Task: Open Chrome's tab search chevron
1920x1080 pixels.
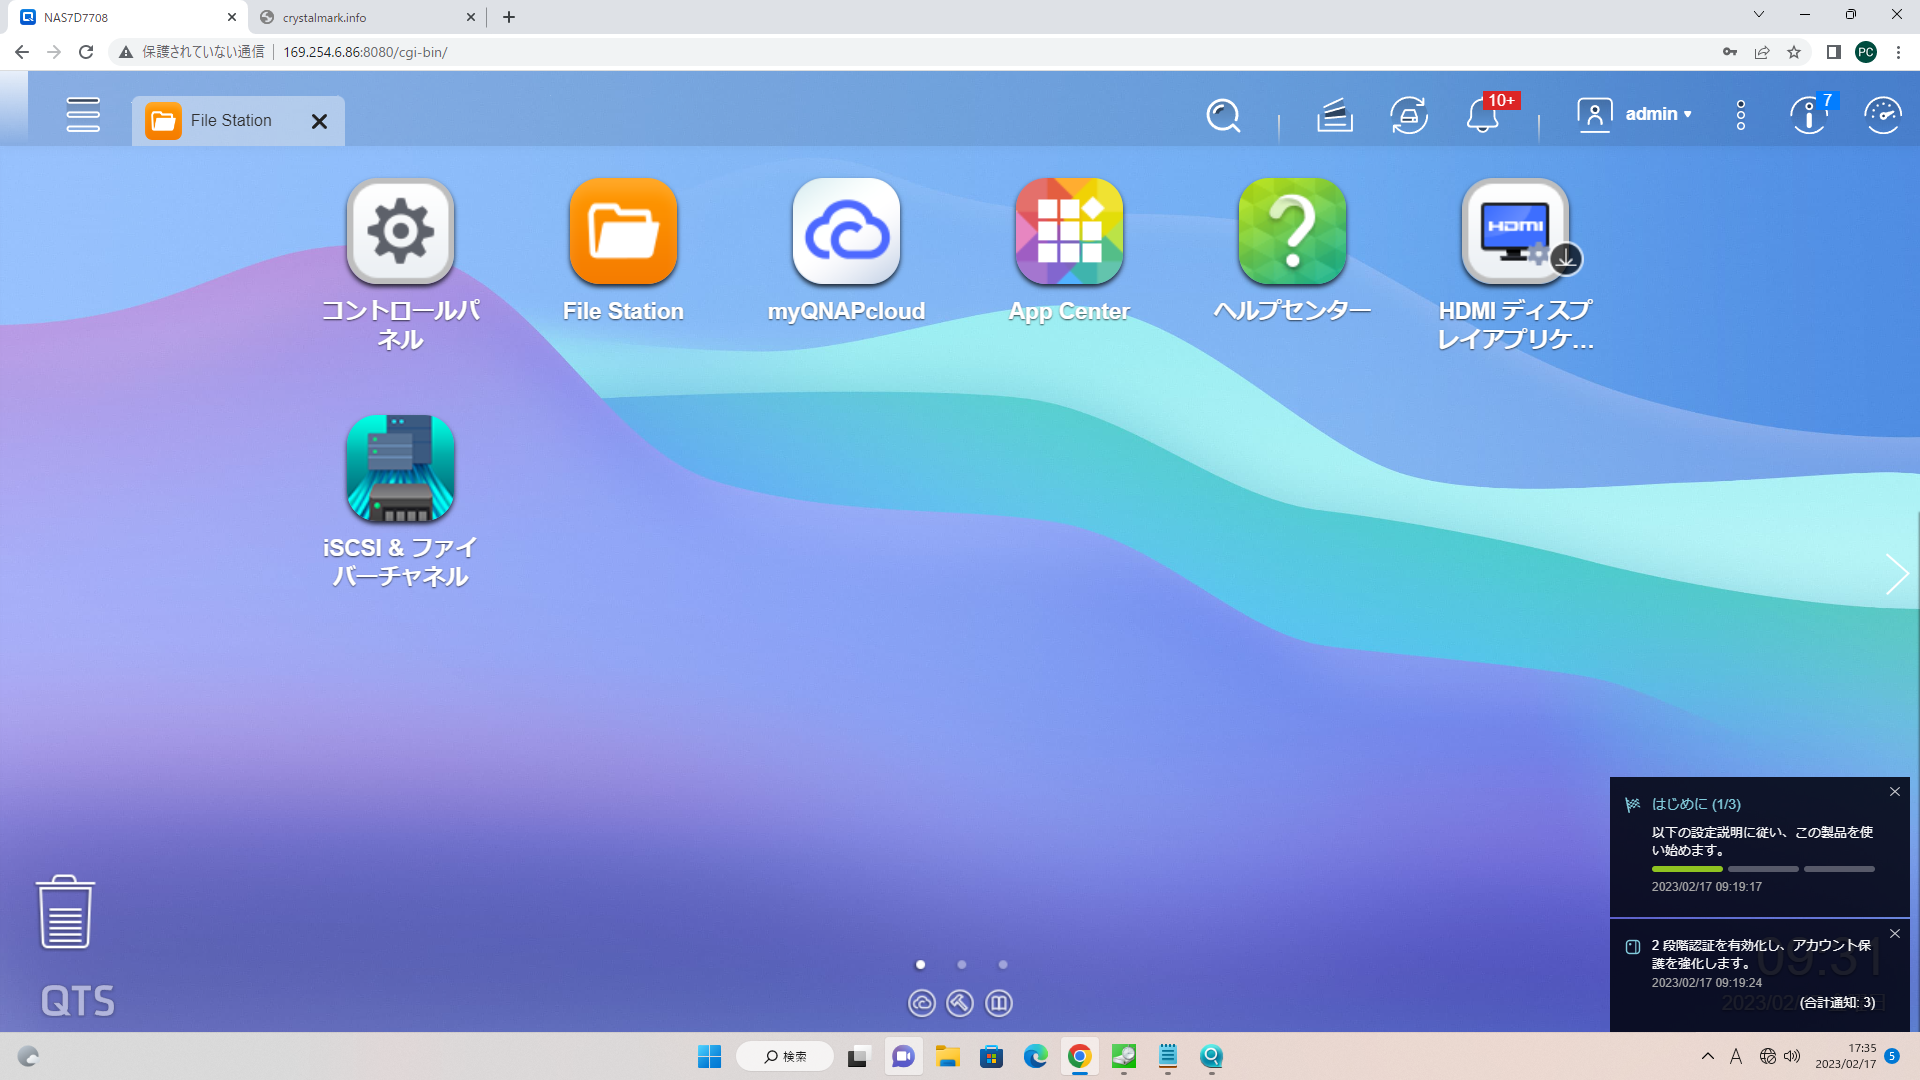Action: [1759, 15]
